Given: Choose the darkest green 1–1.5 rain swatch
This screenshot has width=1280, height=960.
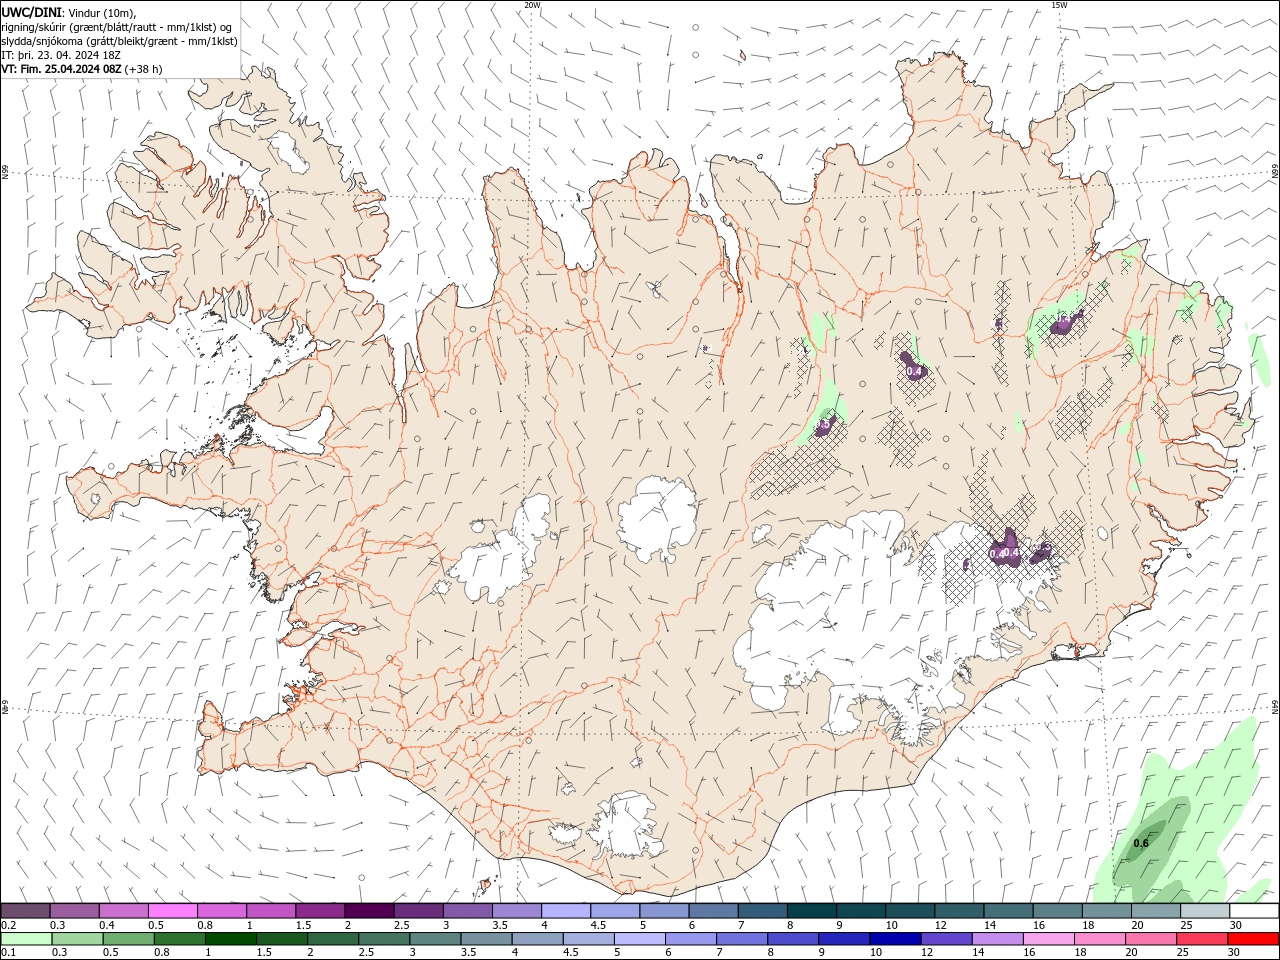Looking at the screenshot, I should [x=231, y=938].
